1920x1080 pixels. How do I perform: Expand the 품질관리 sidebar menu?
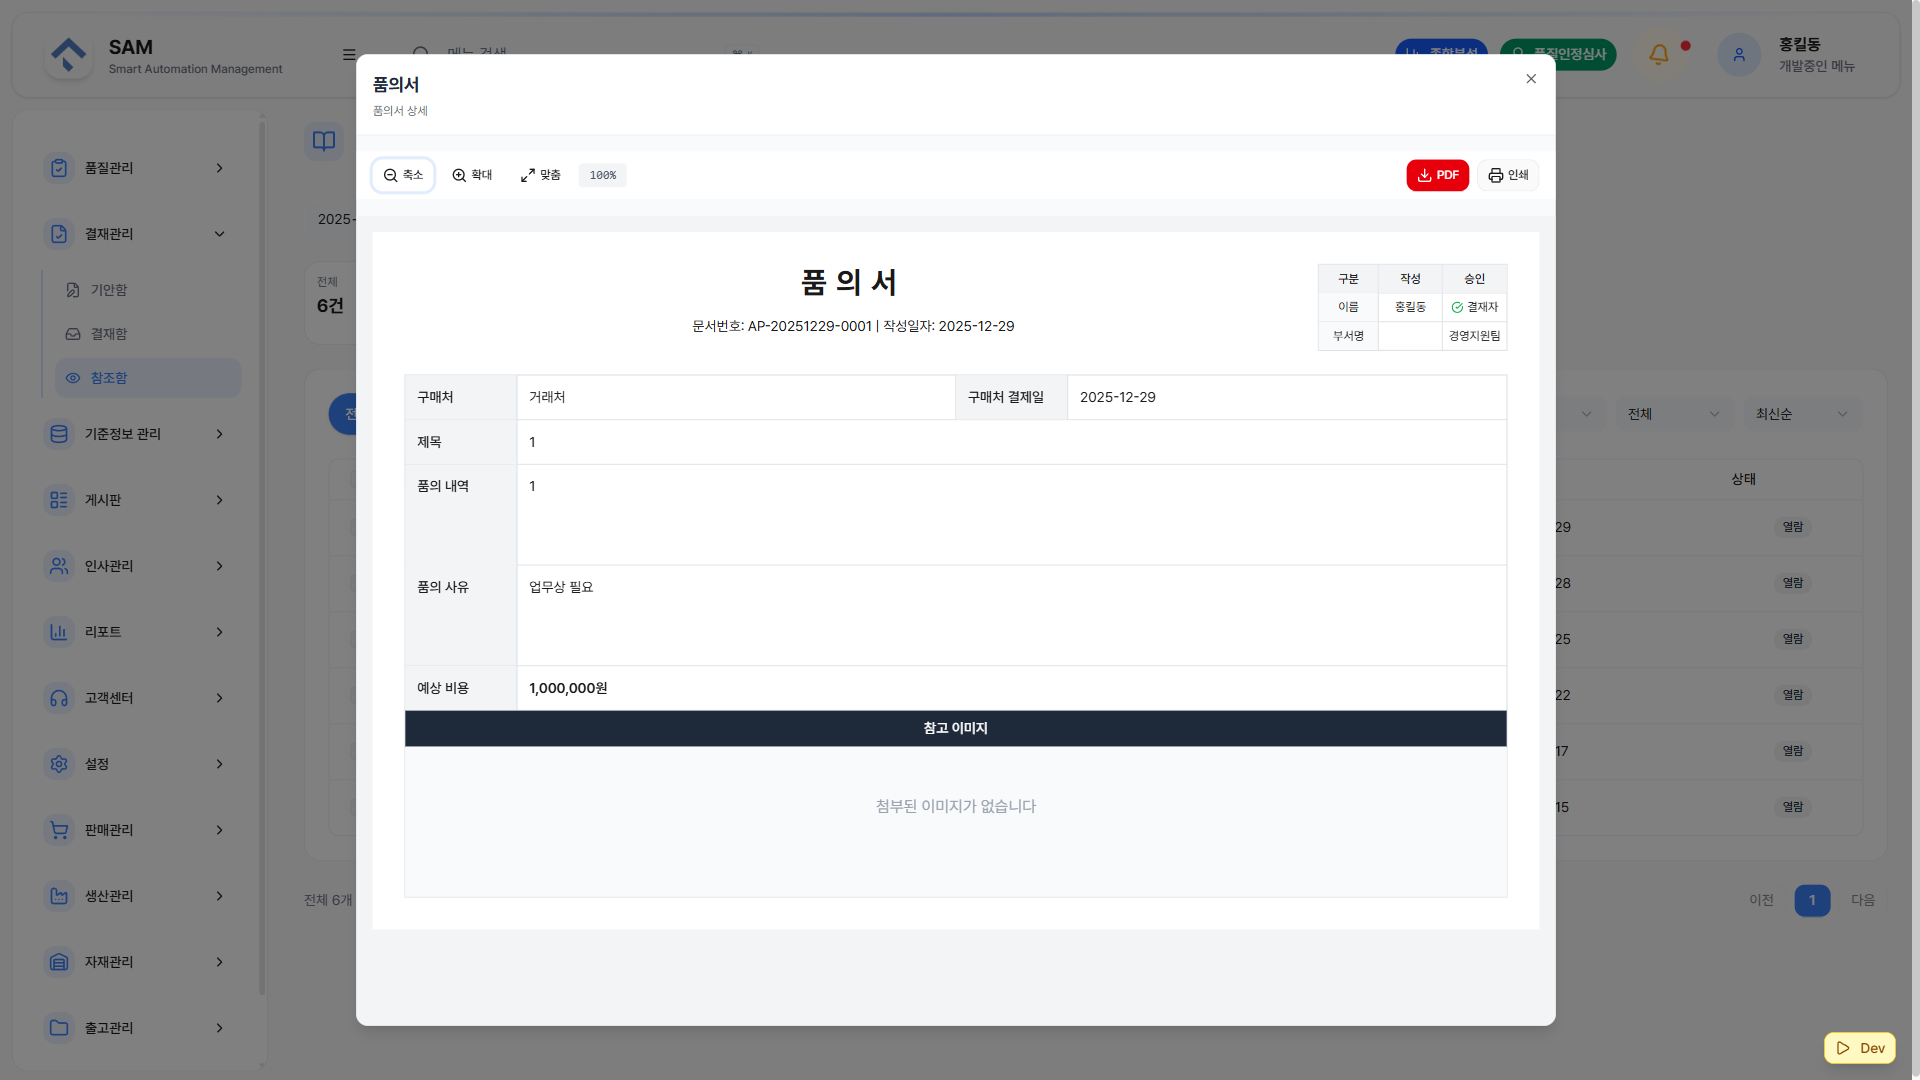point(135,168)
